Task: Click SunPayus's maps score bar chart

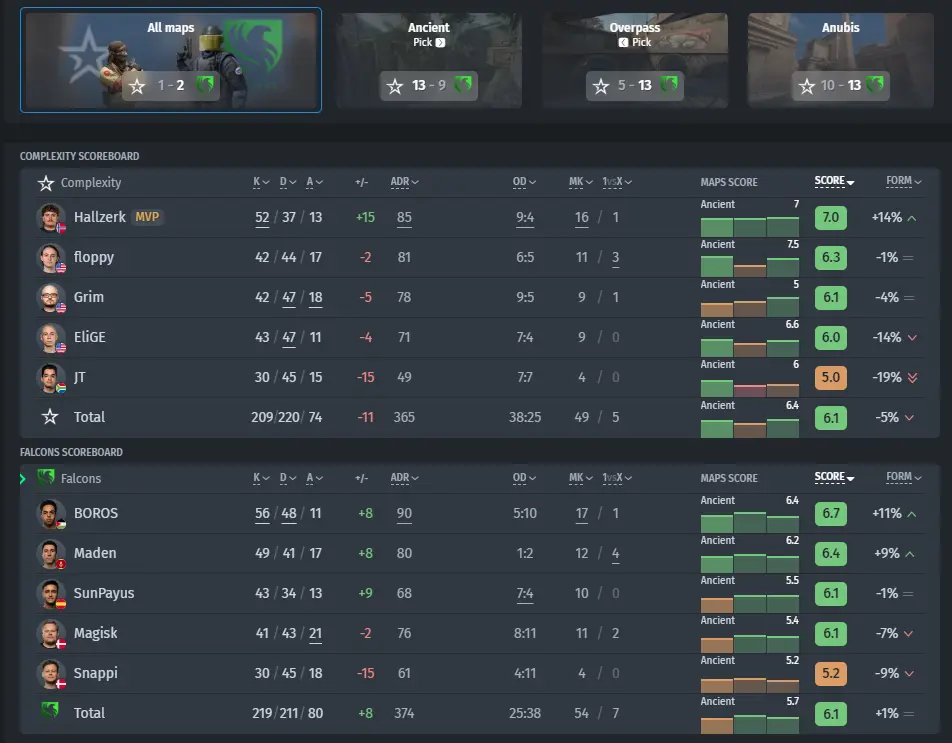Action: coord(750,603)
